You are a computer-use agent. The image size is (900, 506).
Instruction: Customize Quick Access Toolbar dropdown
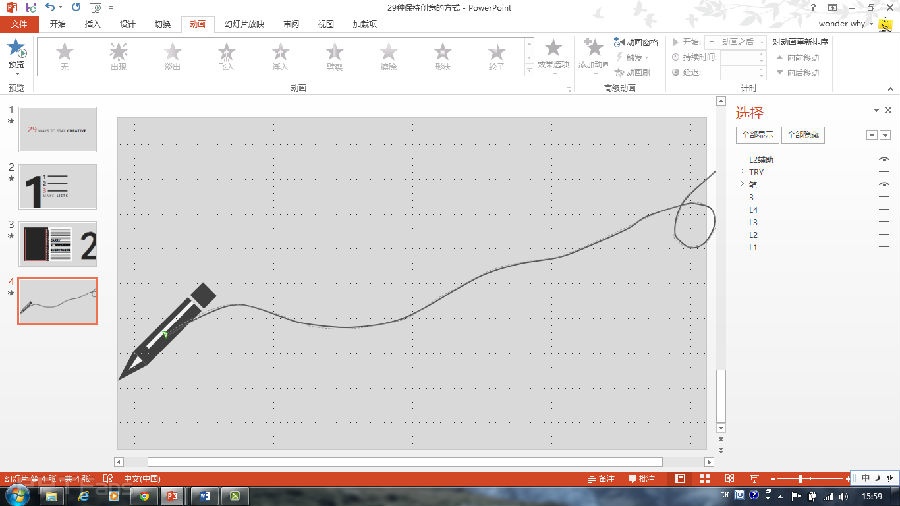point(111,7)
